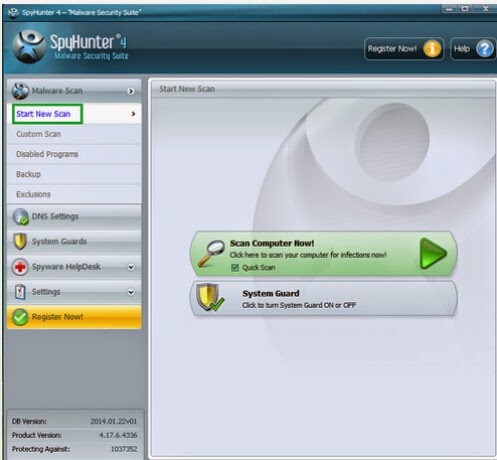Viewport: 497px width, 460px height.
Task: Click the orange info icon beside Register Now
Action: pos(432,49)
